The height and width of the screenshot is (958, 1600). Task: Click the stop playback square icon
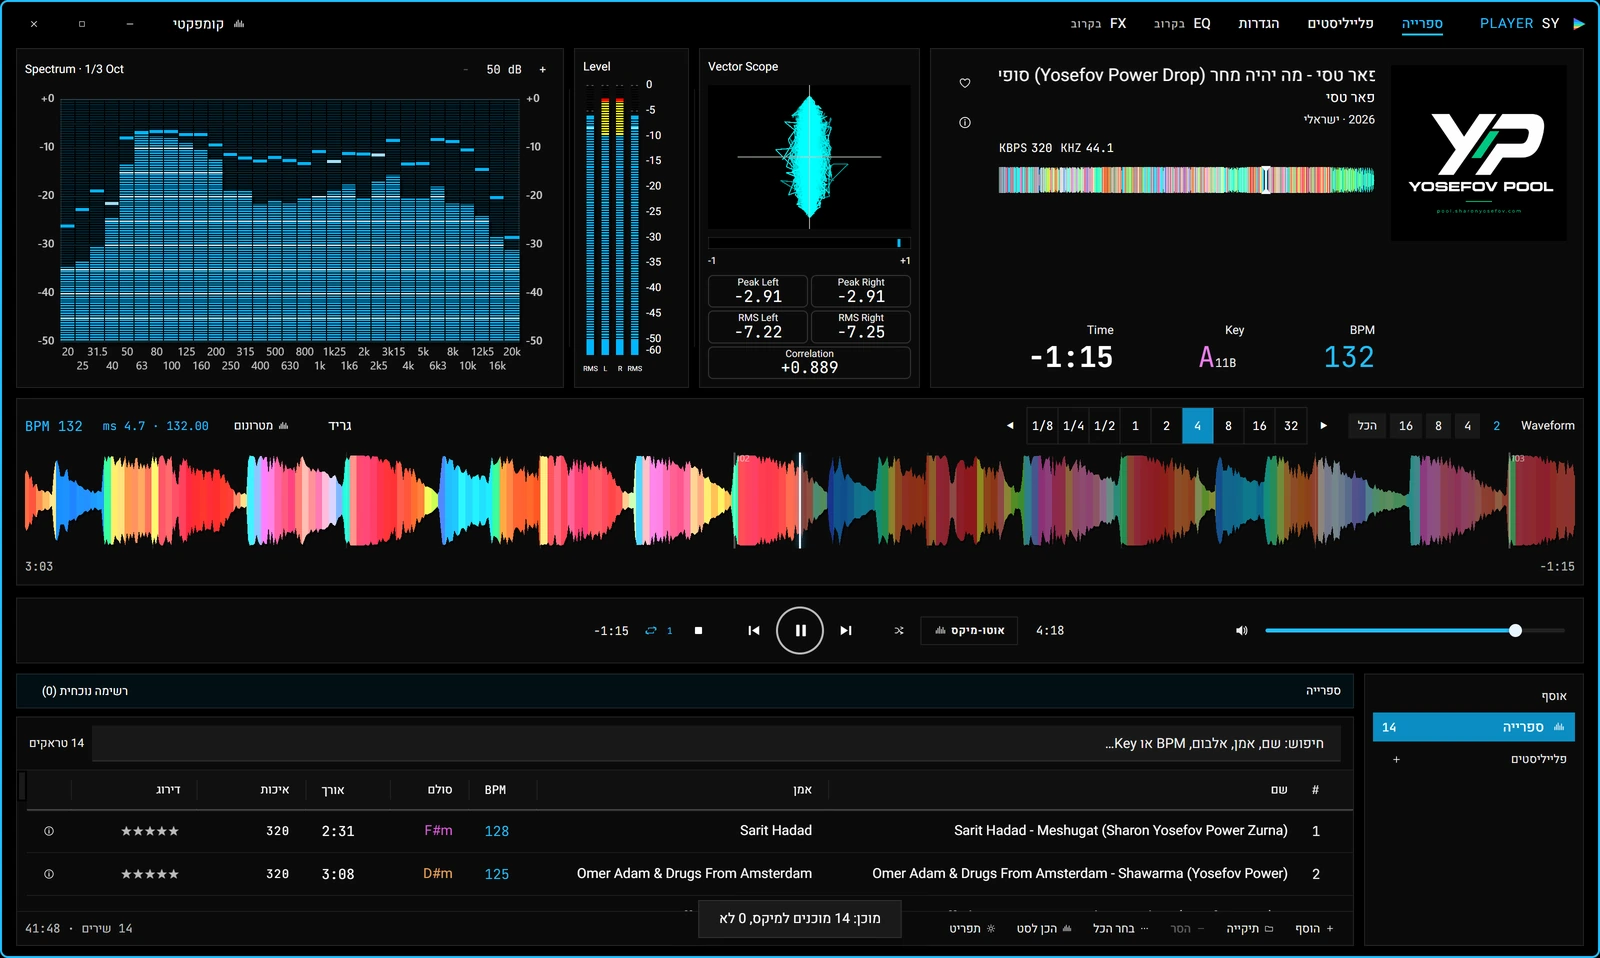tap(698, 631)
